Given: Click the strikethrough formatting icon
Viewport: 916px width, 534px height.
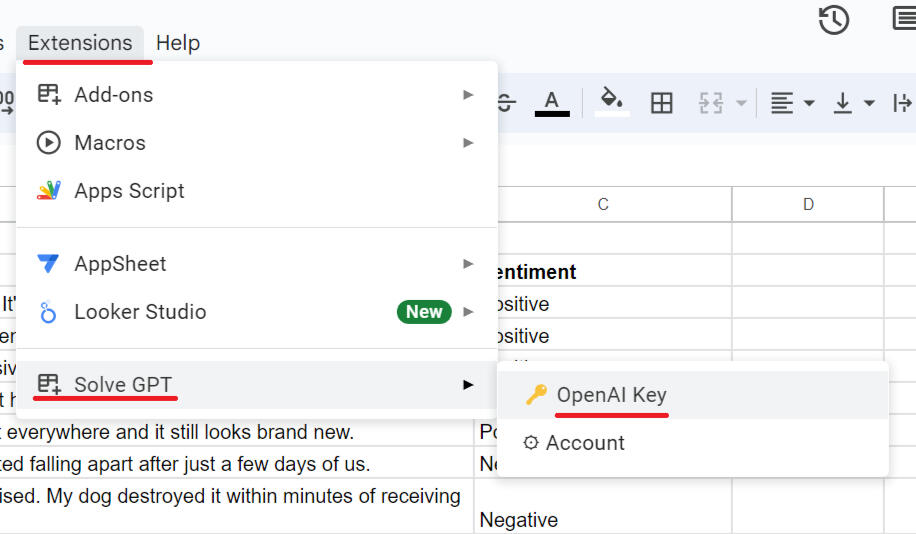Looking at the screenshot, I should tap(506, 102).
